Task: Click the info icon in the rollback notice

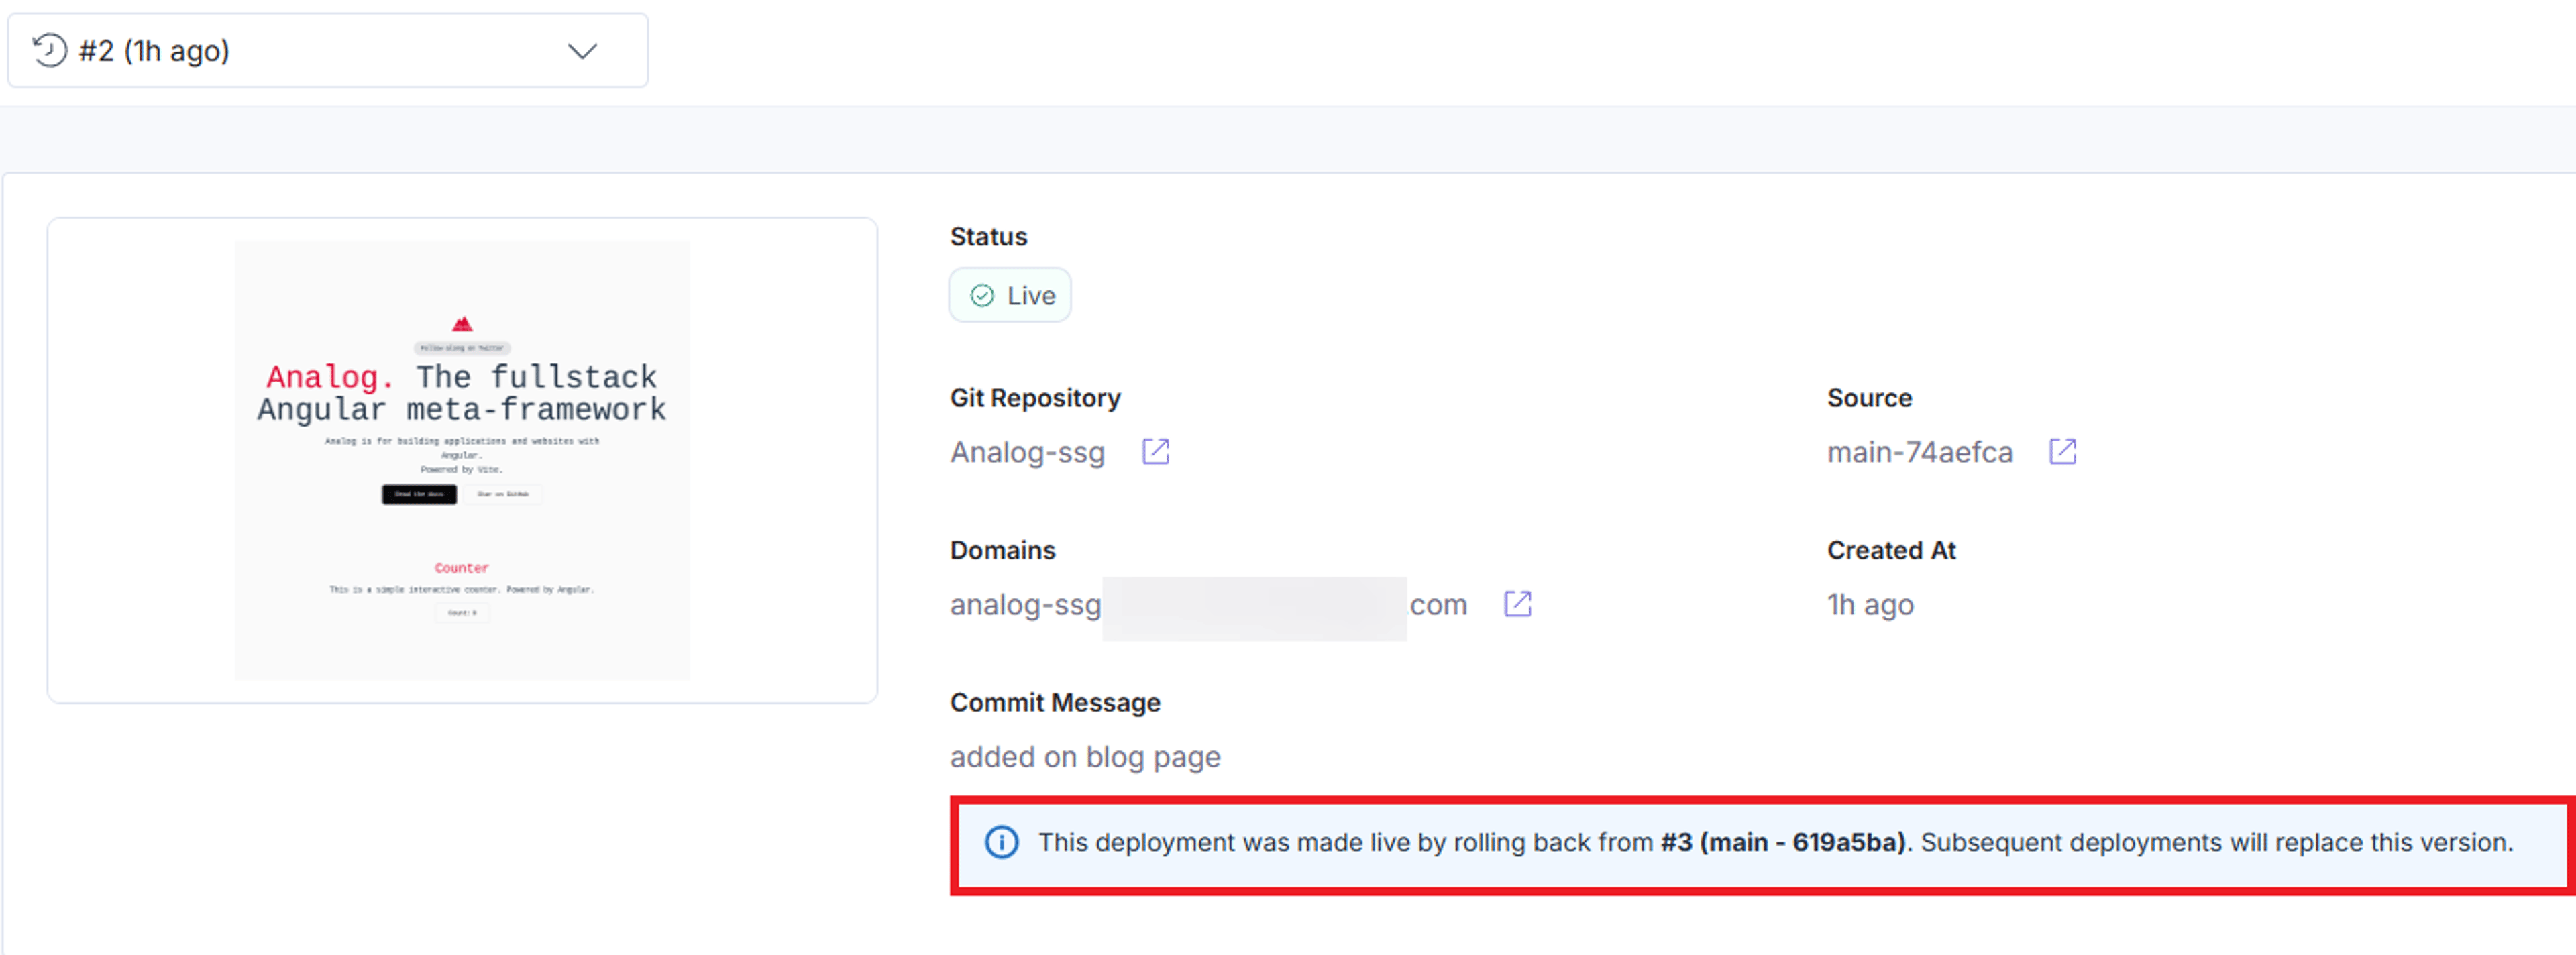Action: pos(1002,842)
